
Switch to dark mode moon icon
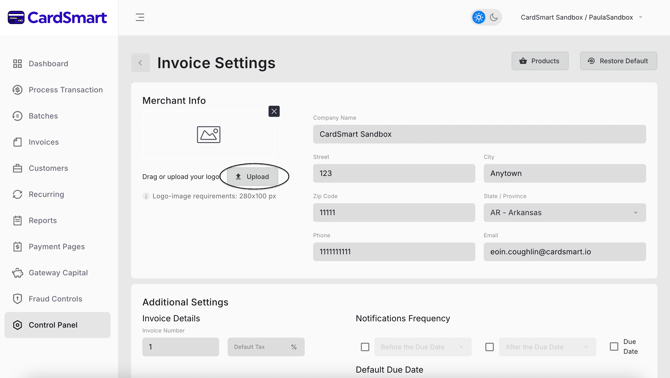494,18
